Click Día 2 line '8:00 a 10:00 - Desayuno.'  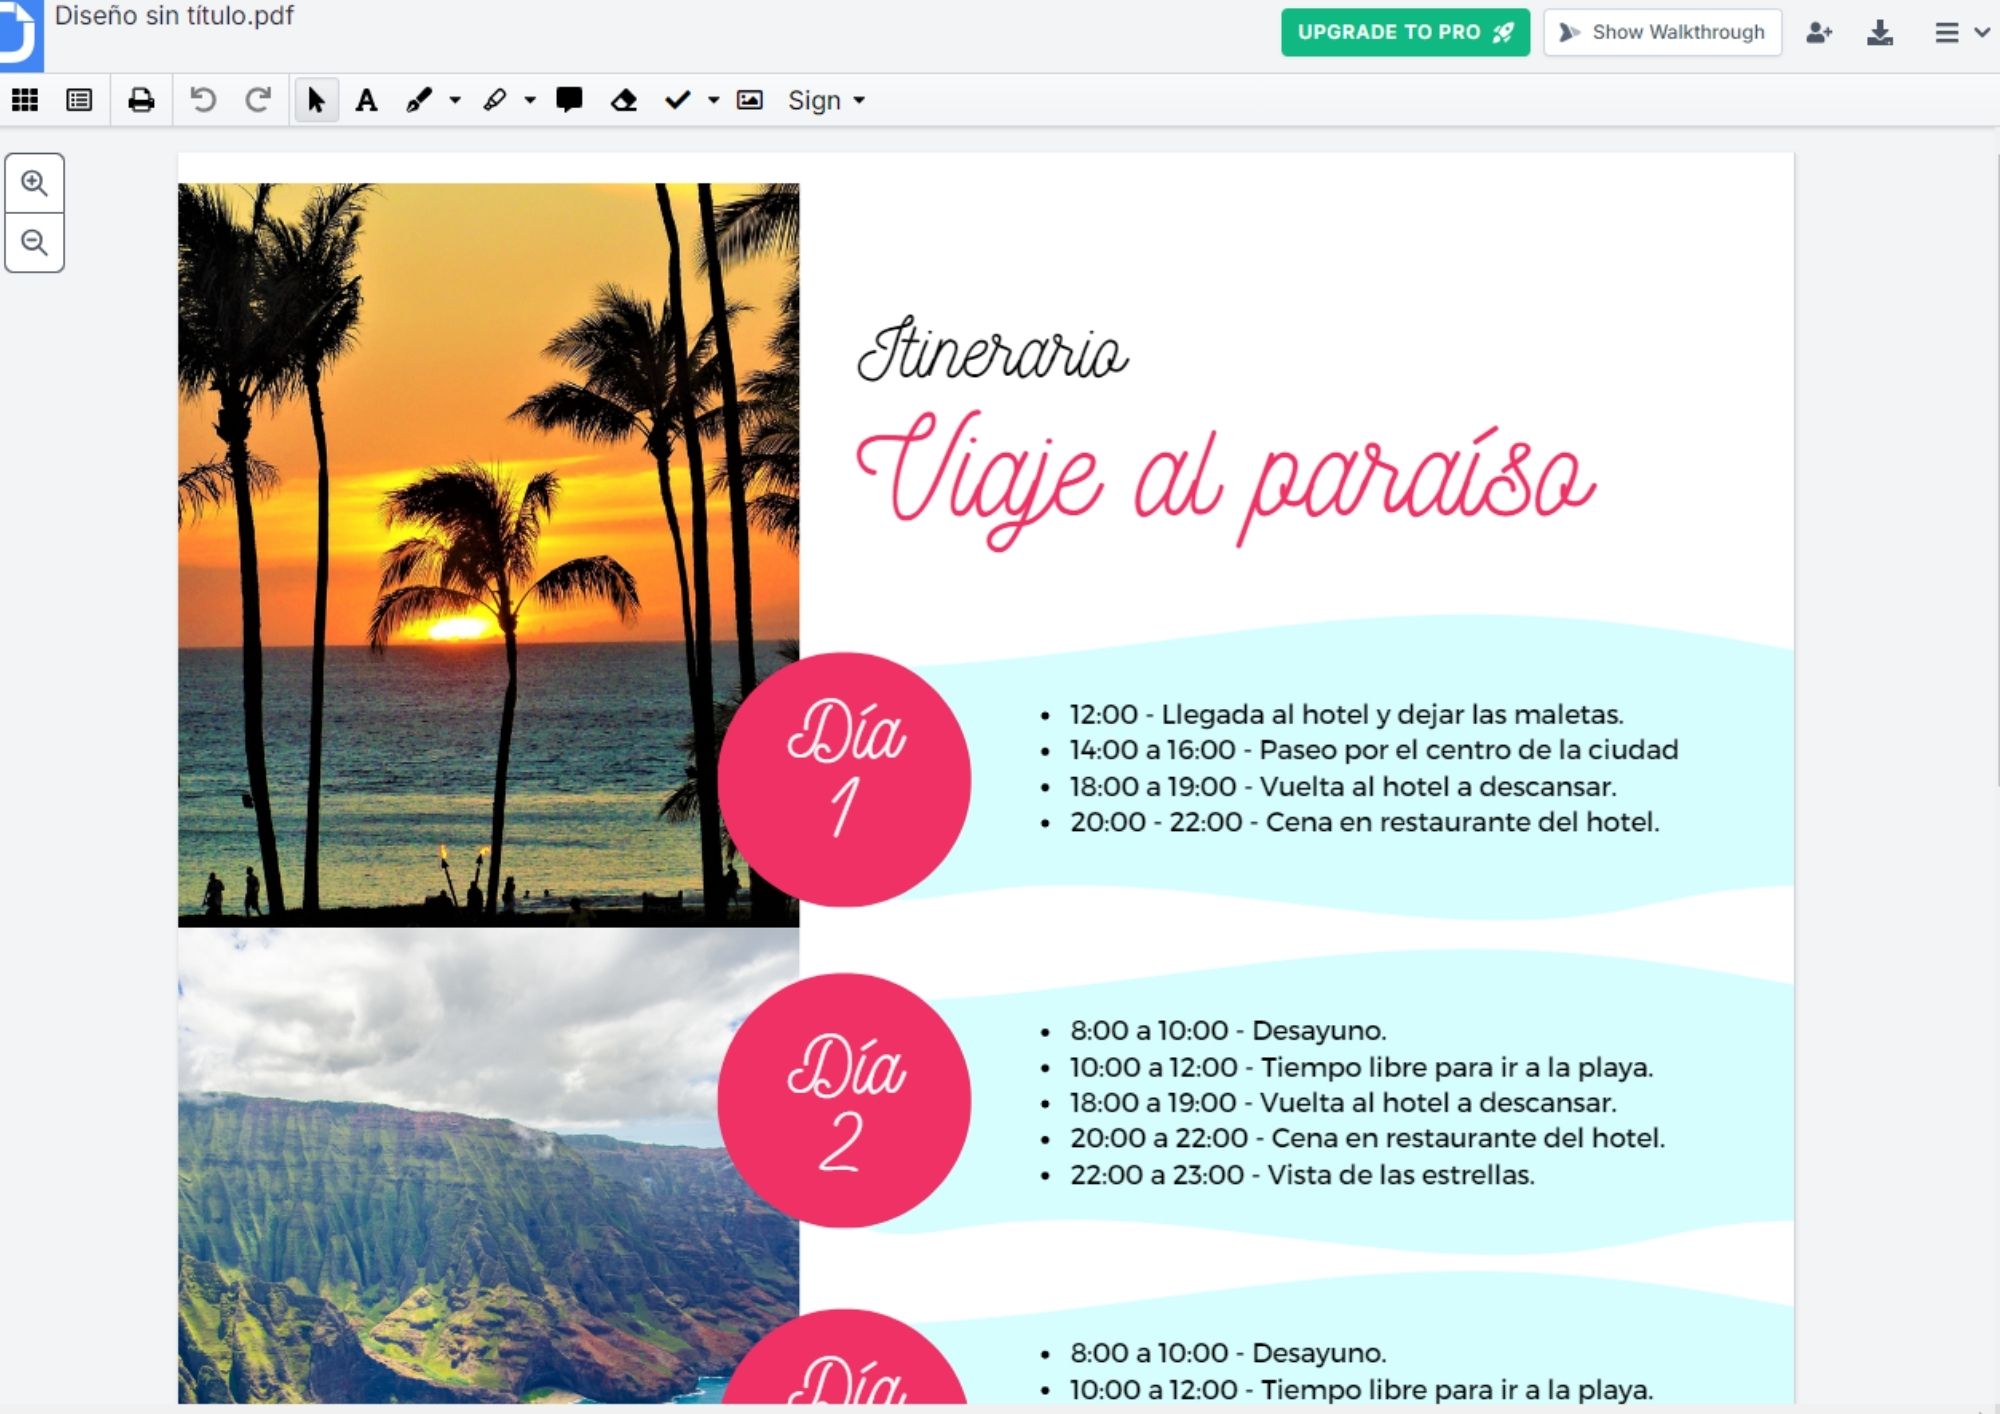(x=1228, y=1030)
